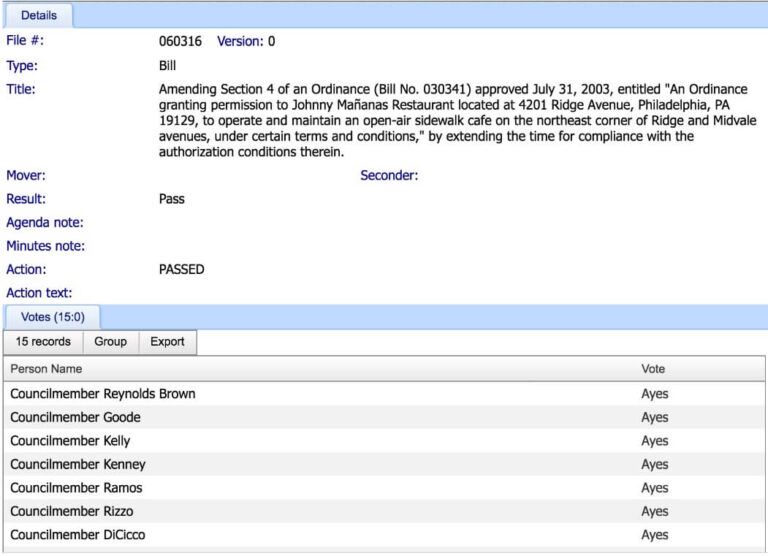Click the Mover label
768x556 pixels.
[x=26, y=175]
